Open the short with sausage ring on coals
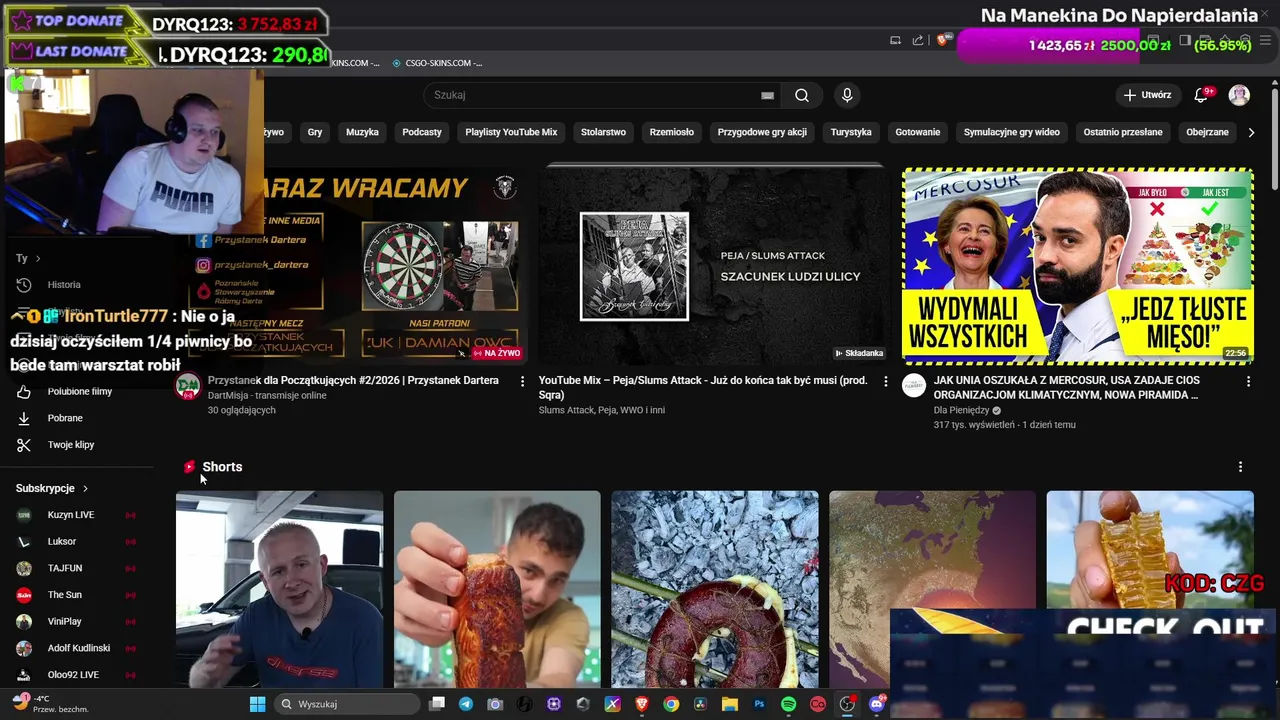This screenshot has height=720, width=1280. 715,589
